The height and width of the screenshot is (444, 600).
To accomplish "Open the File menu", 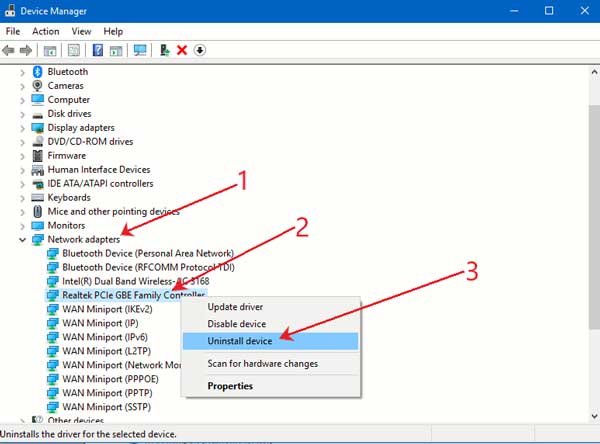I will coord(13,31).
